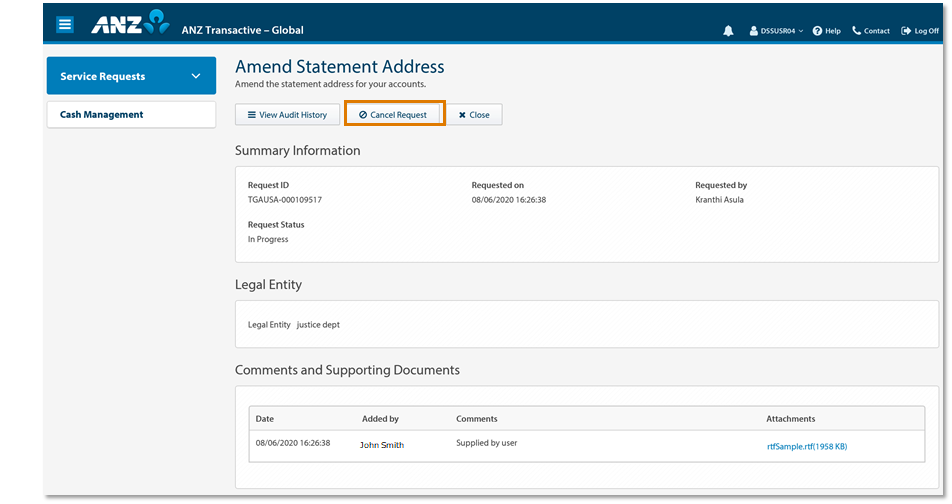This screenshot has height=504, width=952.
Task: Close the Amend Statement Address page
Action: tap(474, 115)
